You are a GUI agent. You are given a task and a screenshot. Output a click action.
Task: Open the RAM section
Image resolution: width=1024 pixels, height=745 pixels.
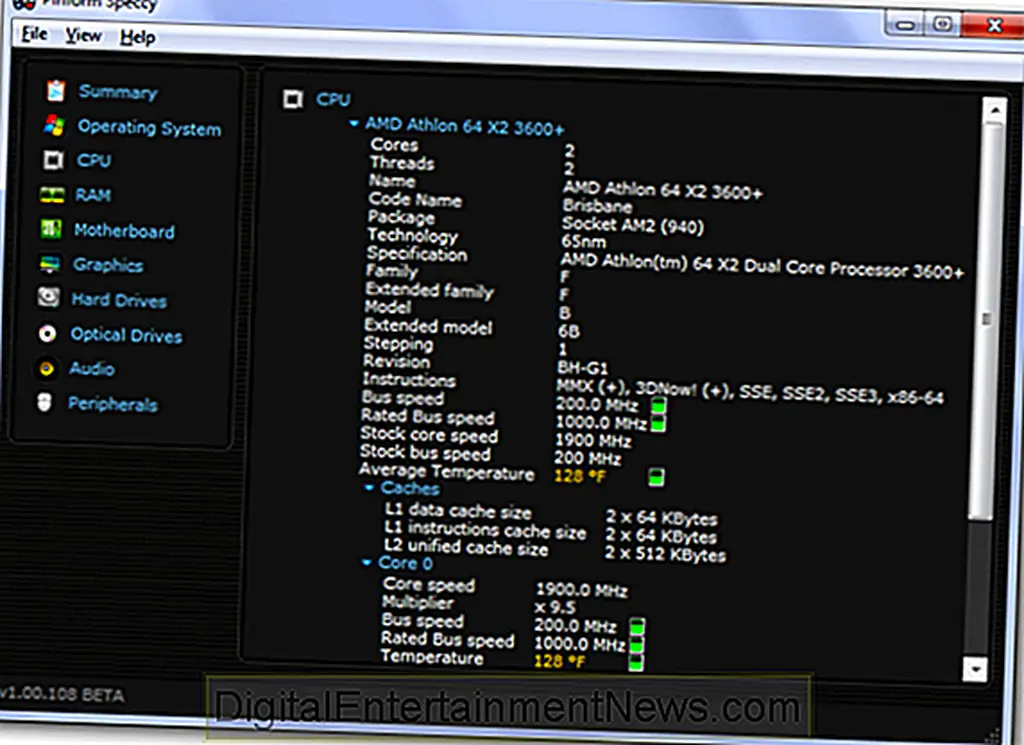[93, 195]
